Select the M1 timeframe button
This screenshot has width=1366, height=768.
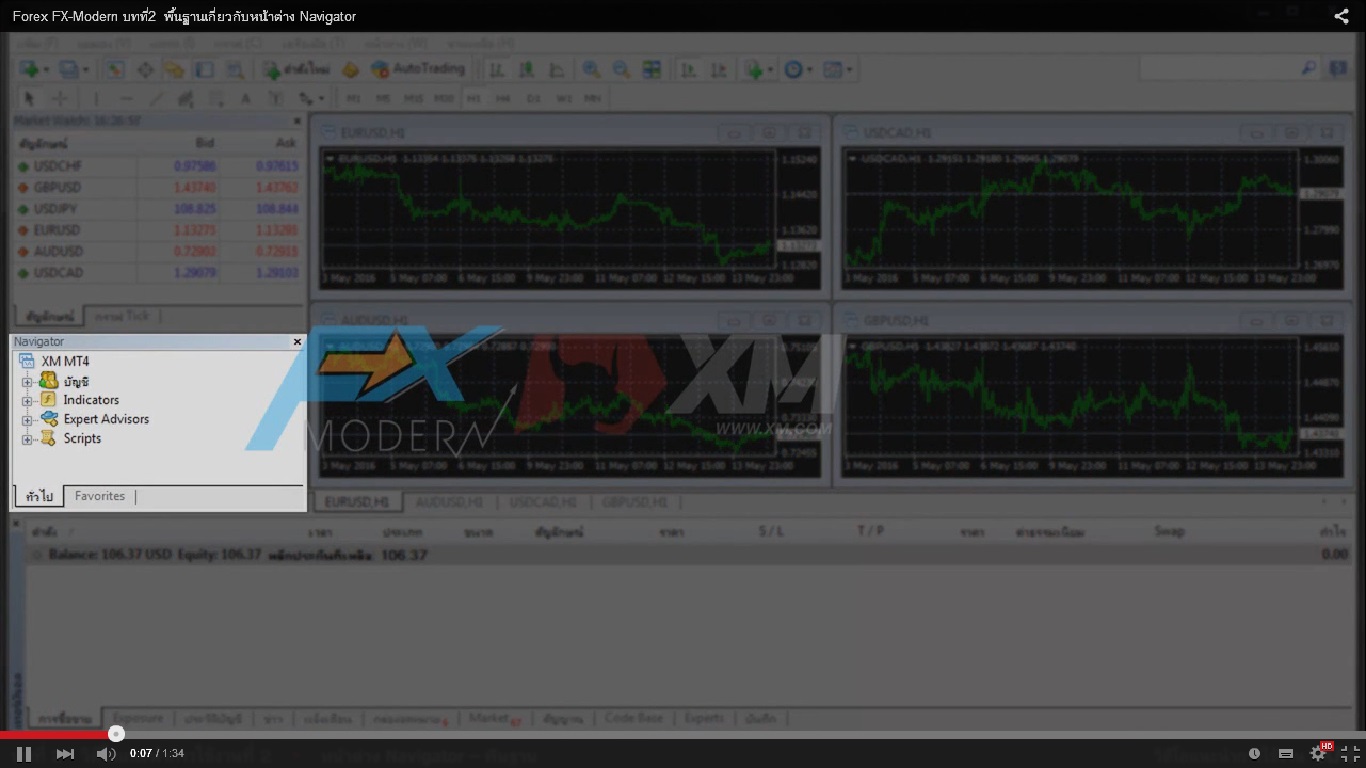click(353, 98)
